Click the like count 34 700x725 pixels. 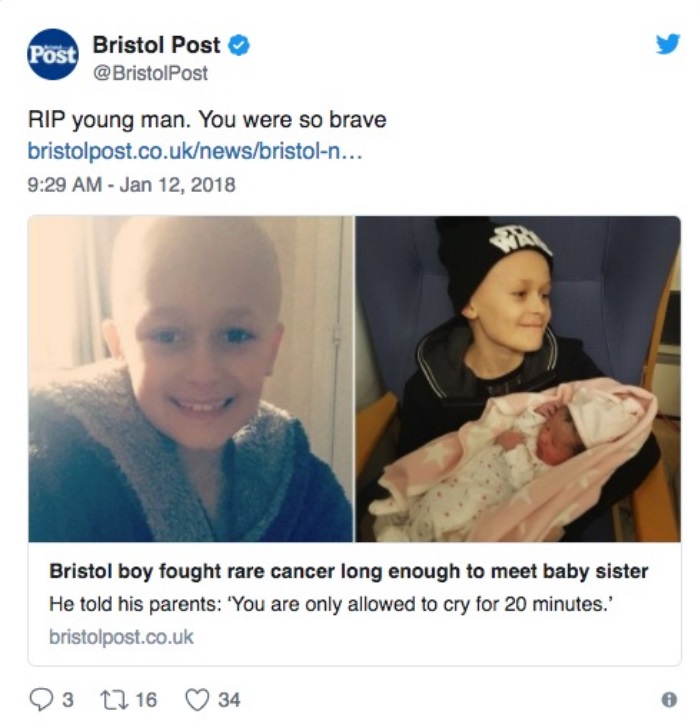coord(229,700)
